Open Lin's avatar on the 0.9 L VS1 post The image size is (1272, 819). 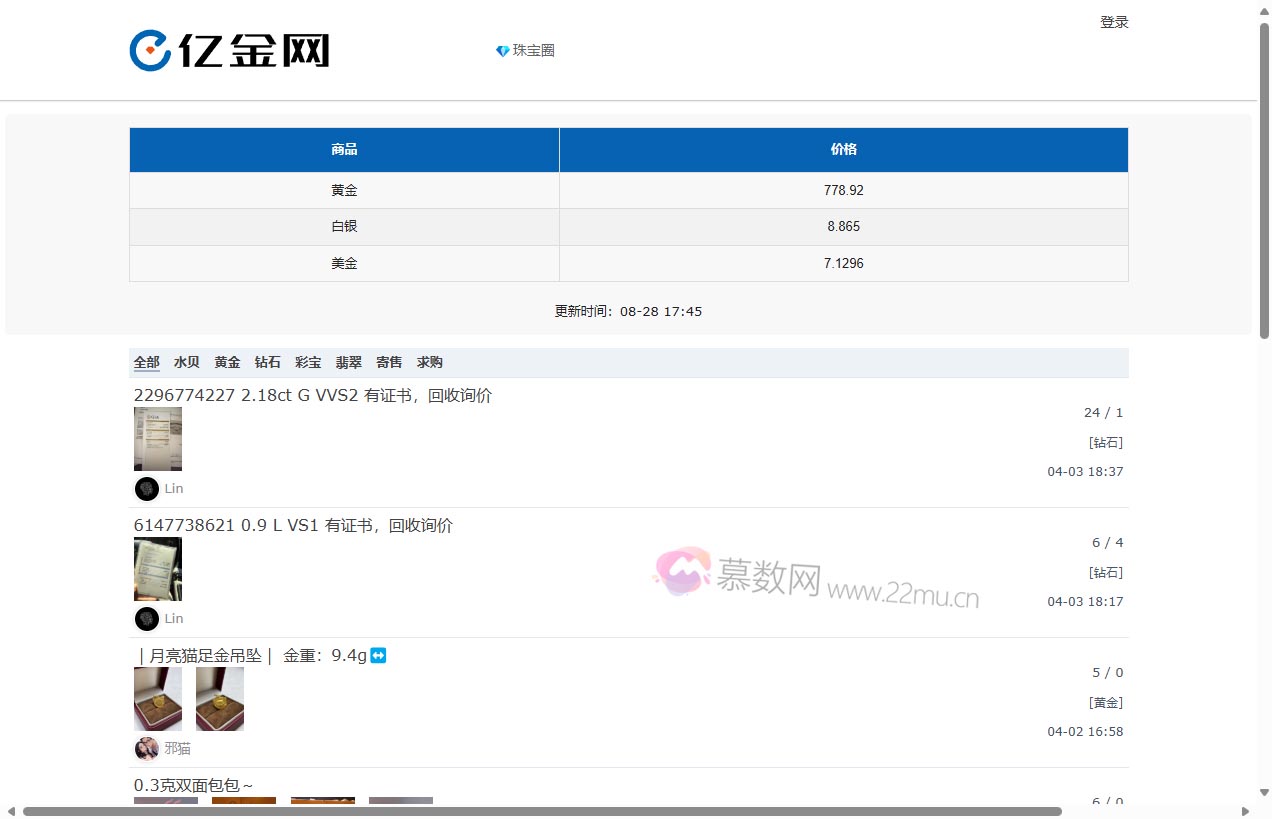[x=147, y=619]
